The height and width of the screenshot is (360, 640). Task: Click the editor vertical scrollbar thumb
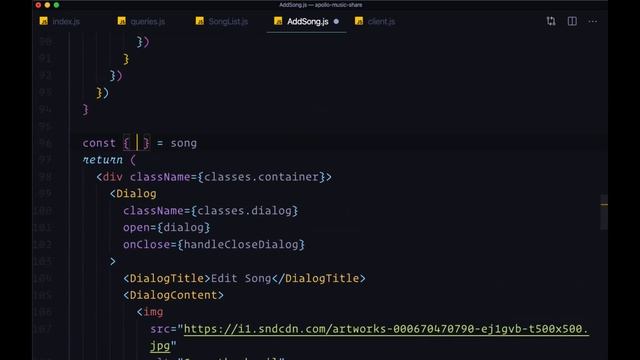tap(604, 212)
